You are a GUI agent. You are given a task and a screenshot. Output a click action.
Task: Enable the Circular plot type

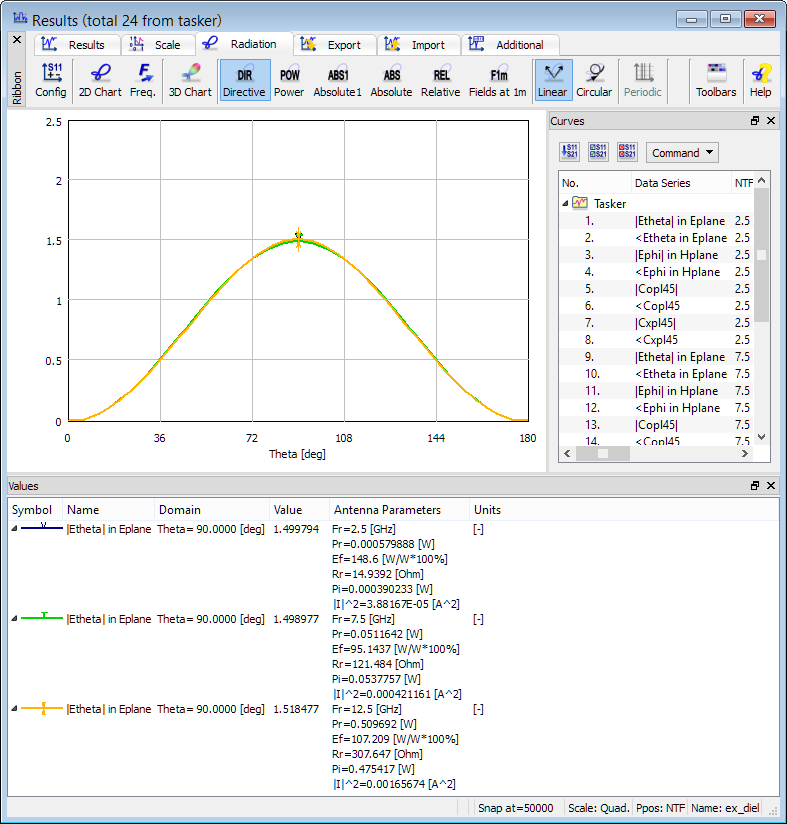594,80
